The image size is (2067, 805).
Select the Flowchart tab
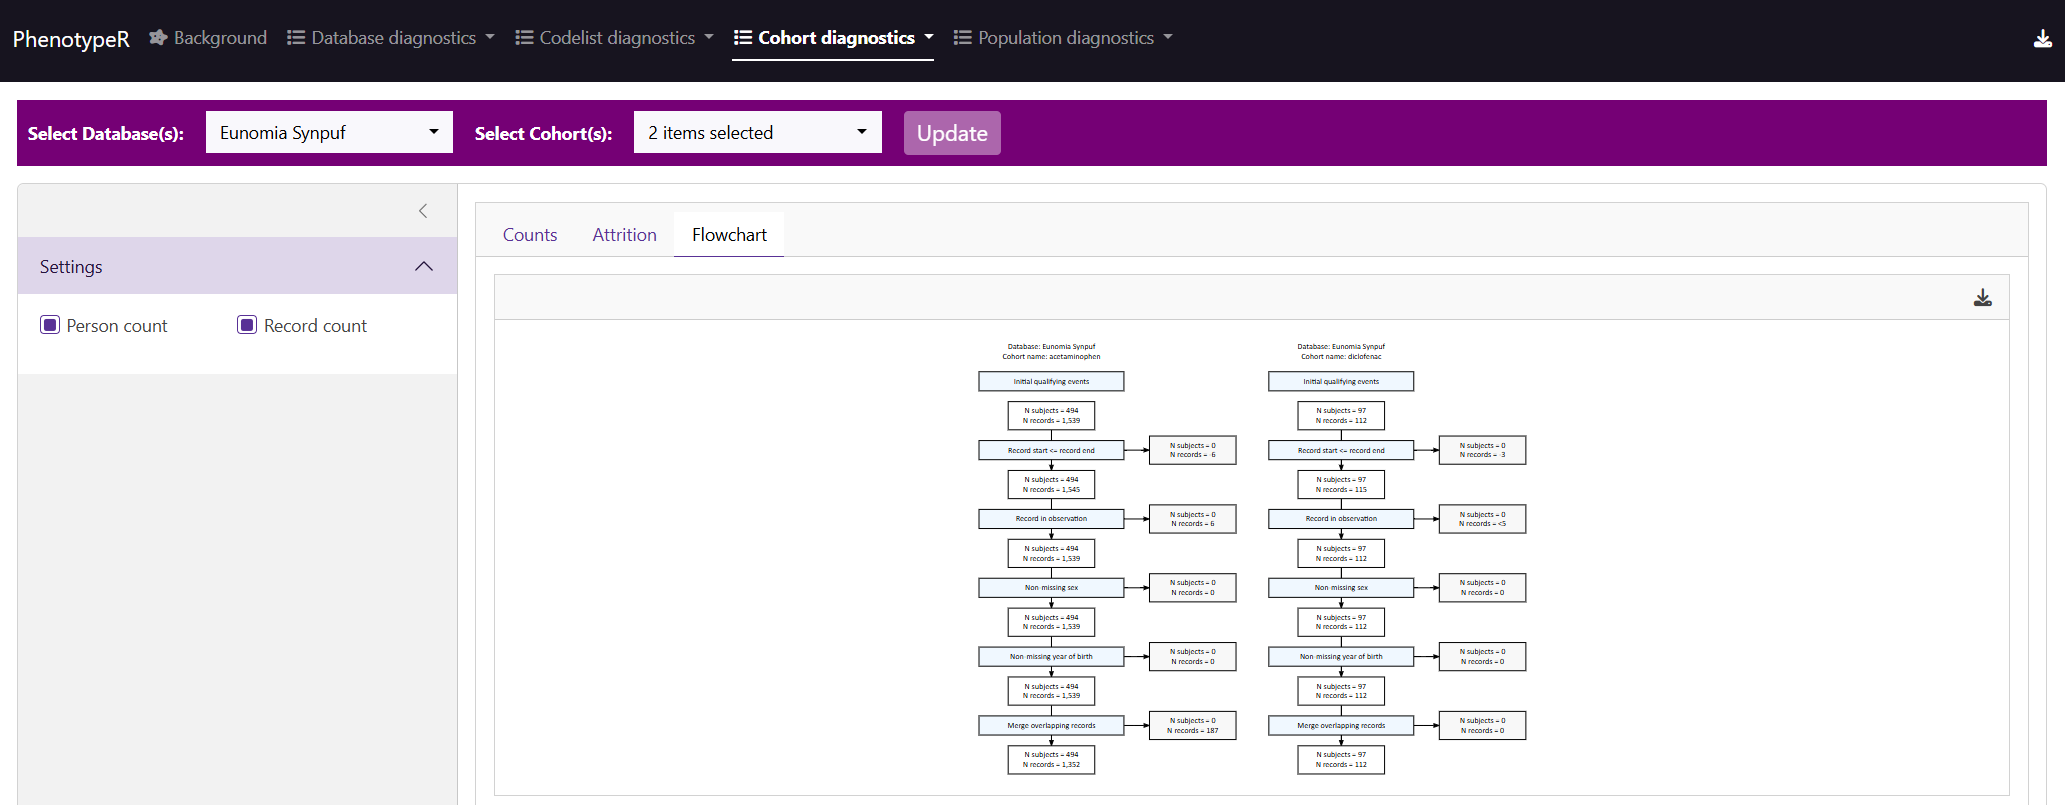[x=729, y=235]
